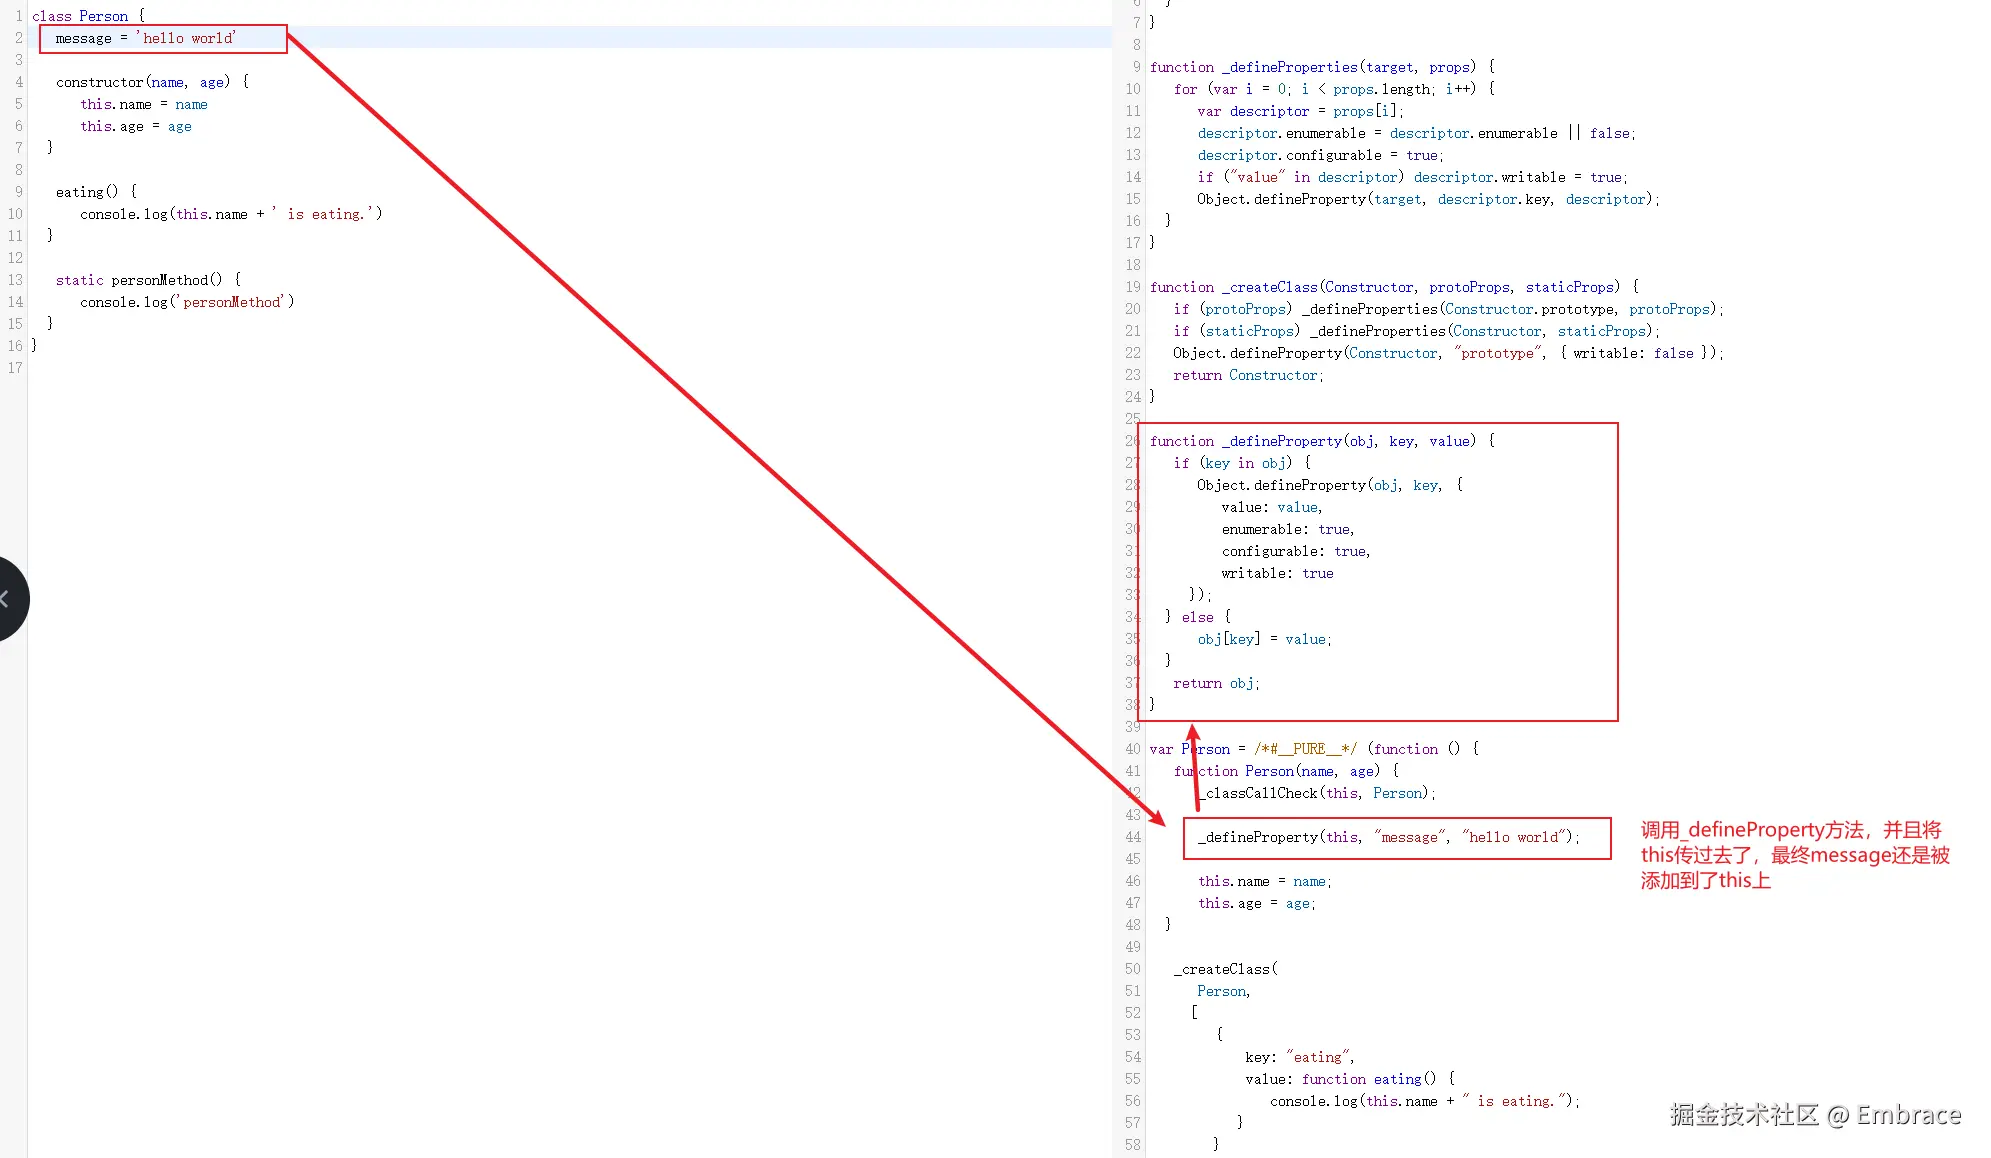Screen dimensions: 1991x1158
Task: Click line number 44 in right gutter
Action: pyautogui.click(x=1132, y=837)
